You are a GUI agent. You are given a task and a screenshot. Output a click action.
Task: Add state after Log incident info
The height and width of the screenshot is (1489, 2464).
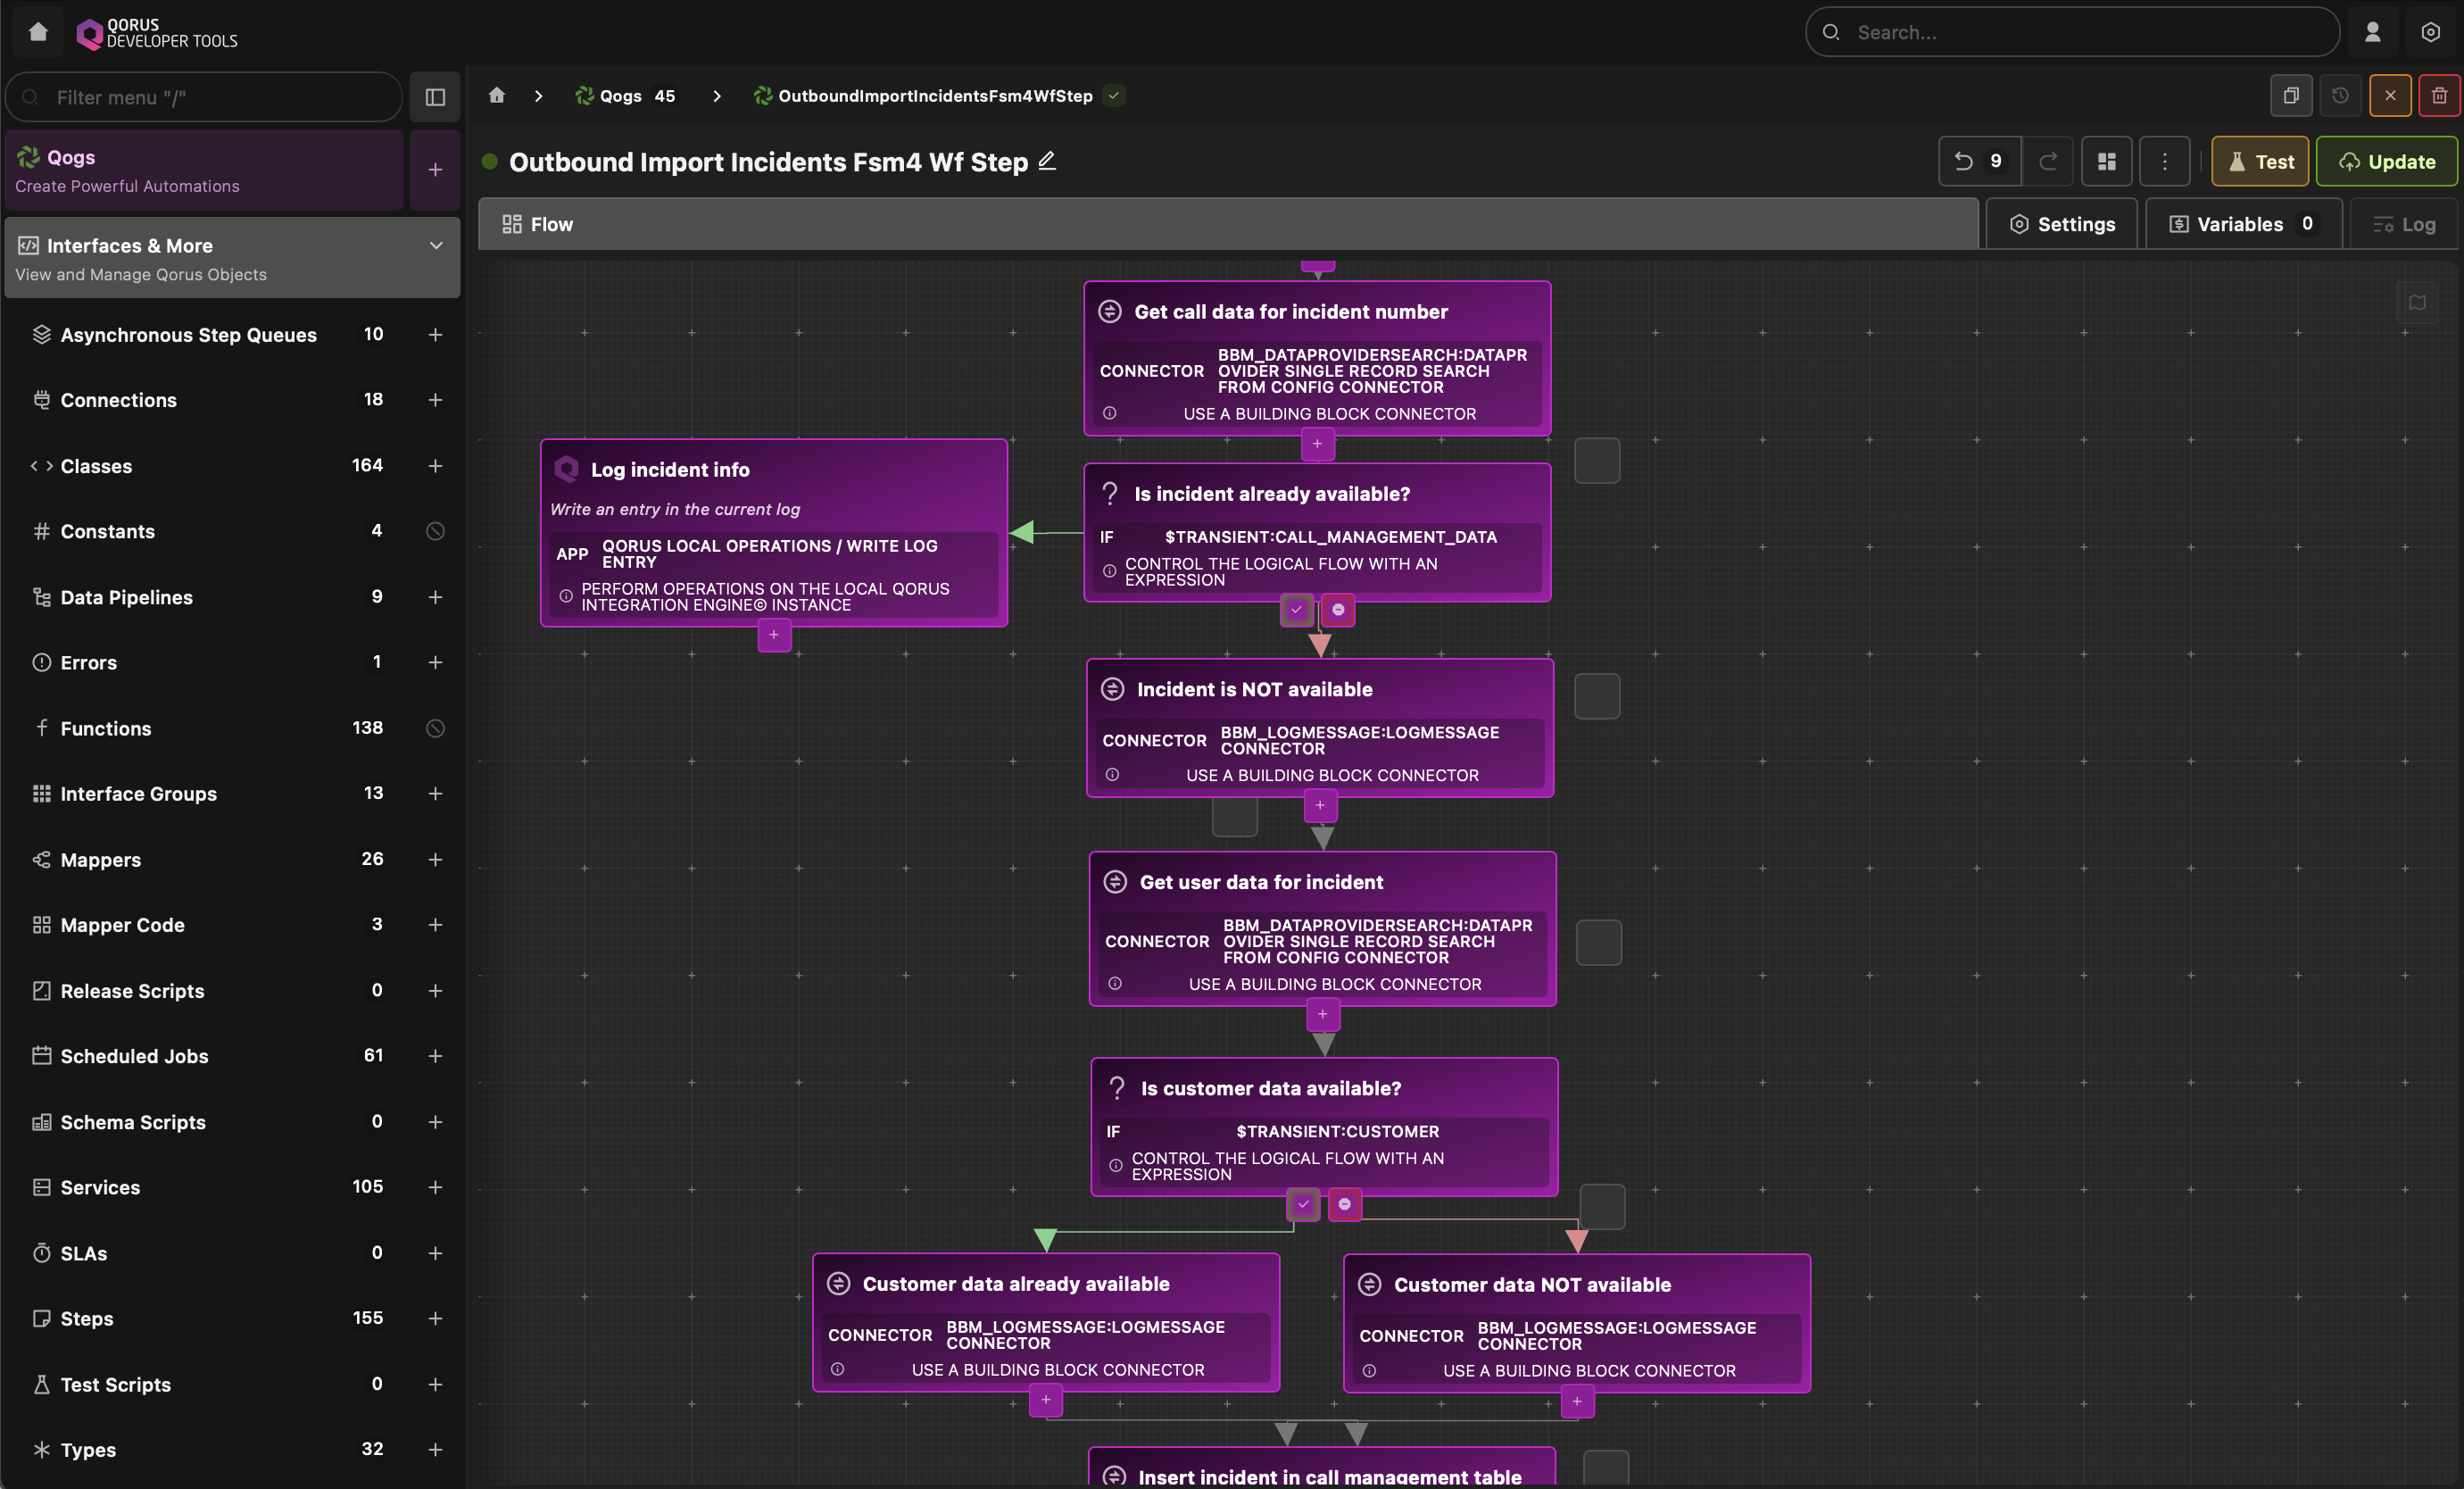774,635
